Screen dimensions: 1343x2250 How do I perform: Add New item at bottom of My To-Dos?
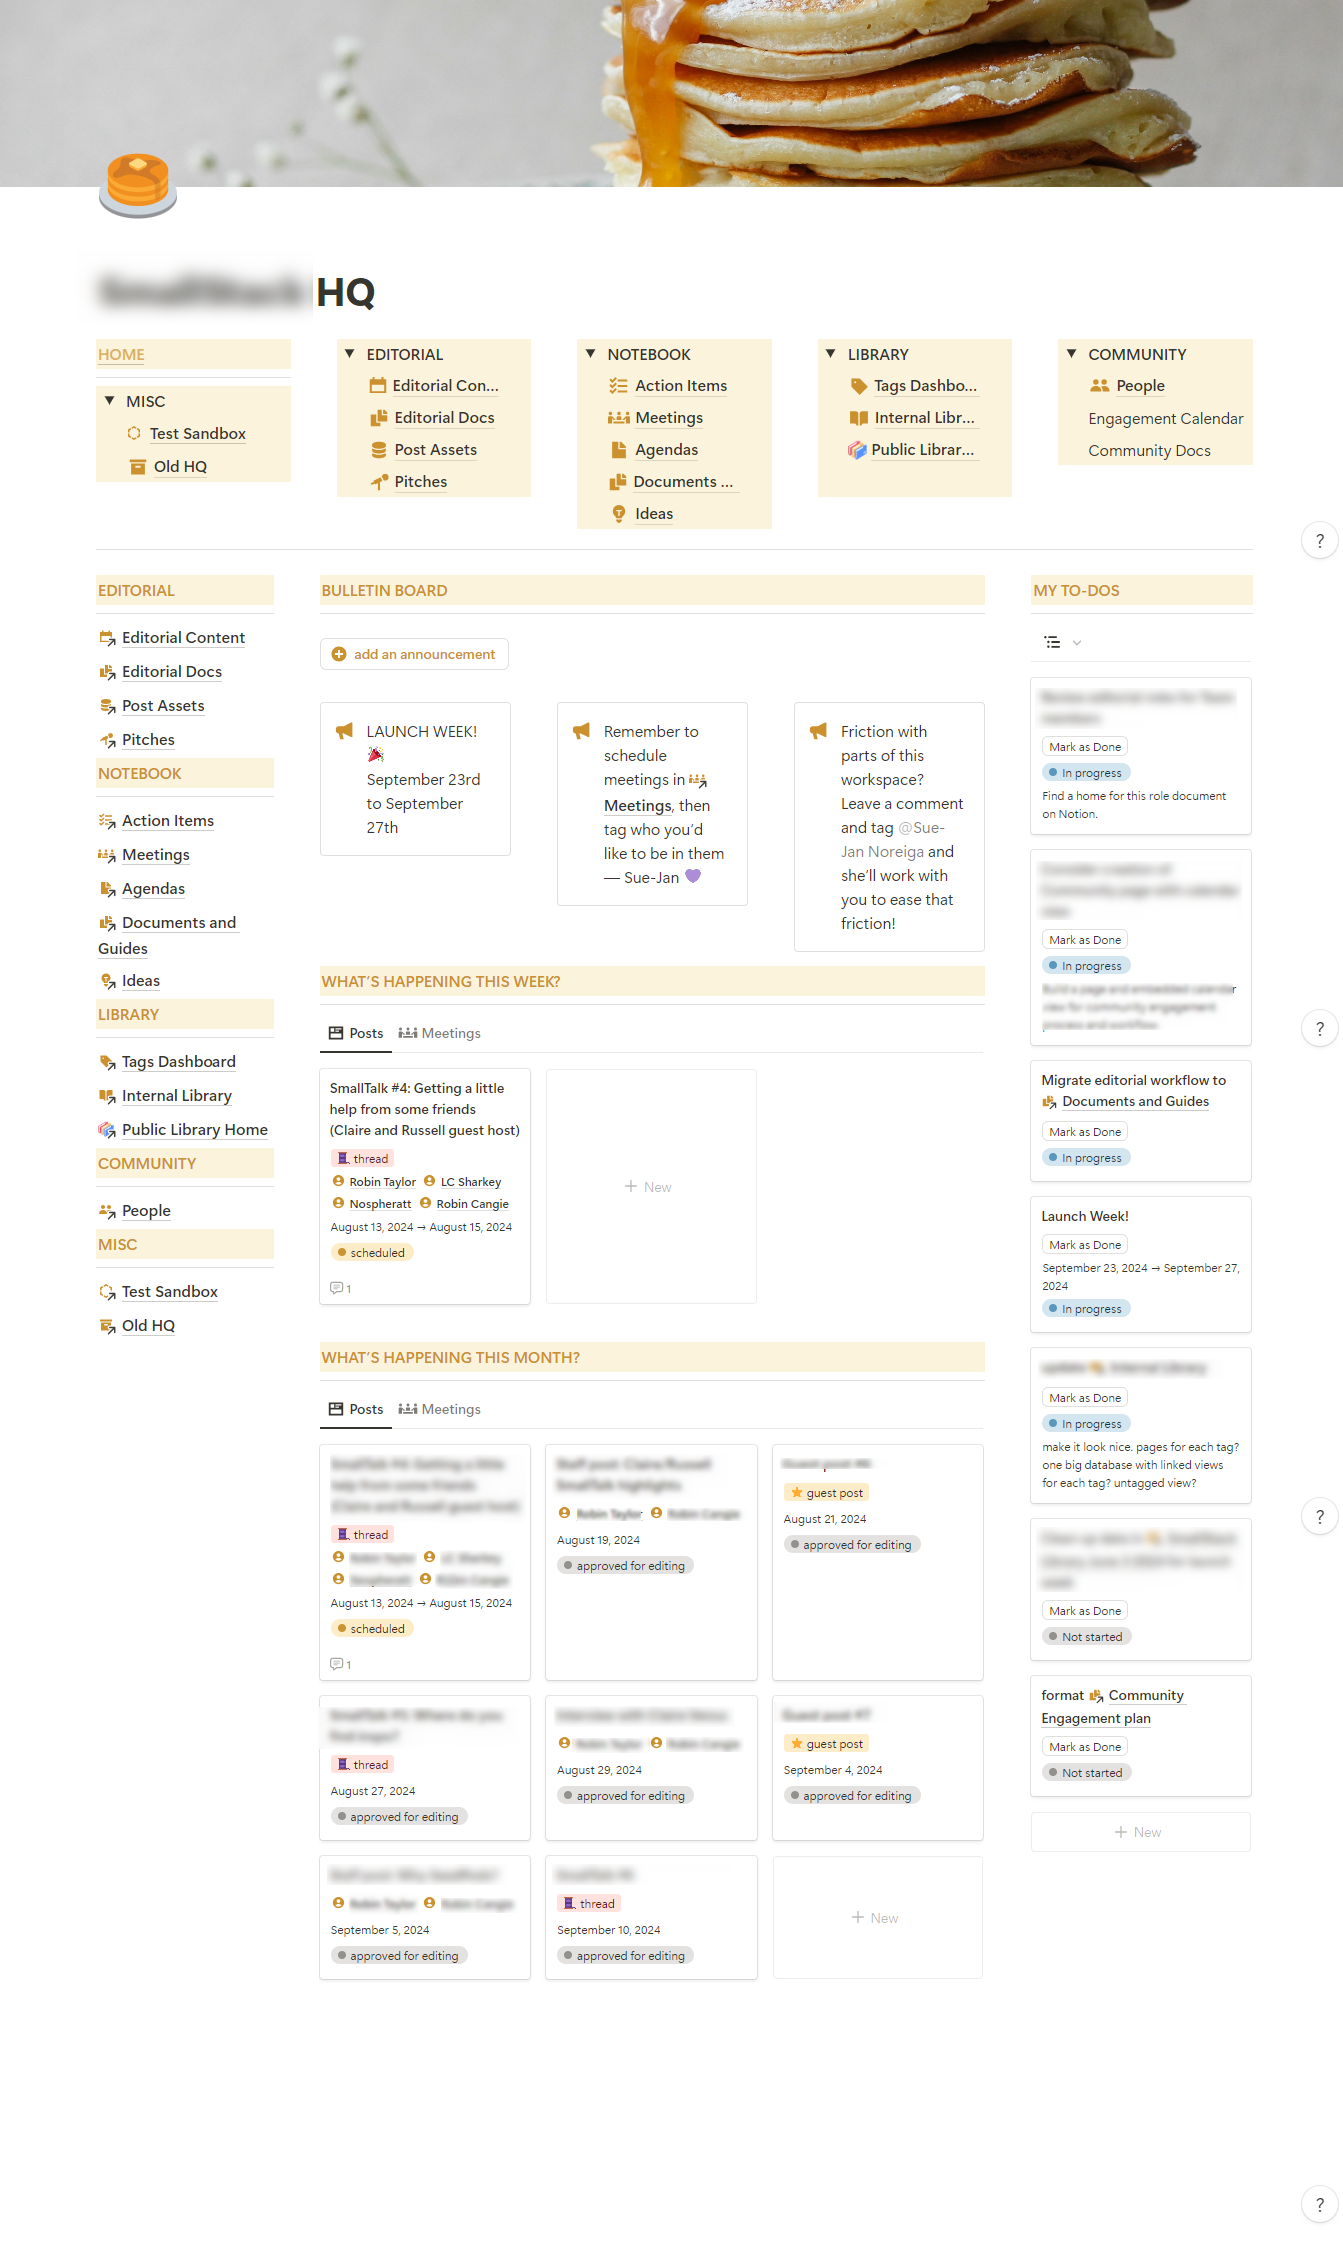click(x=1140, y=1833)
